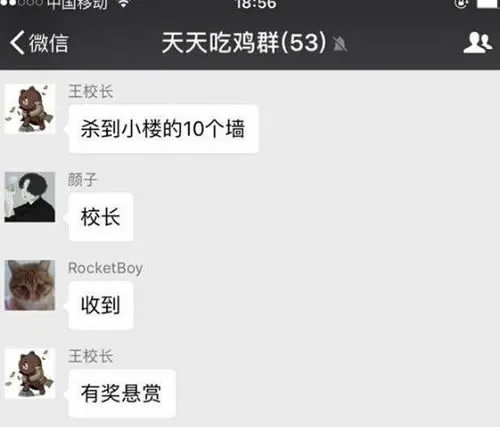Tap the battery icon in status bar
Screen dimensions: 500x427
pos(488,3)
